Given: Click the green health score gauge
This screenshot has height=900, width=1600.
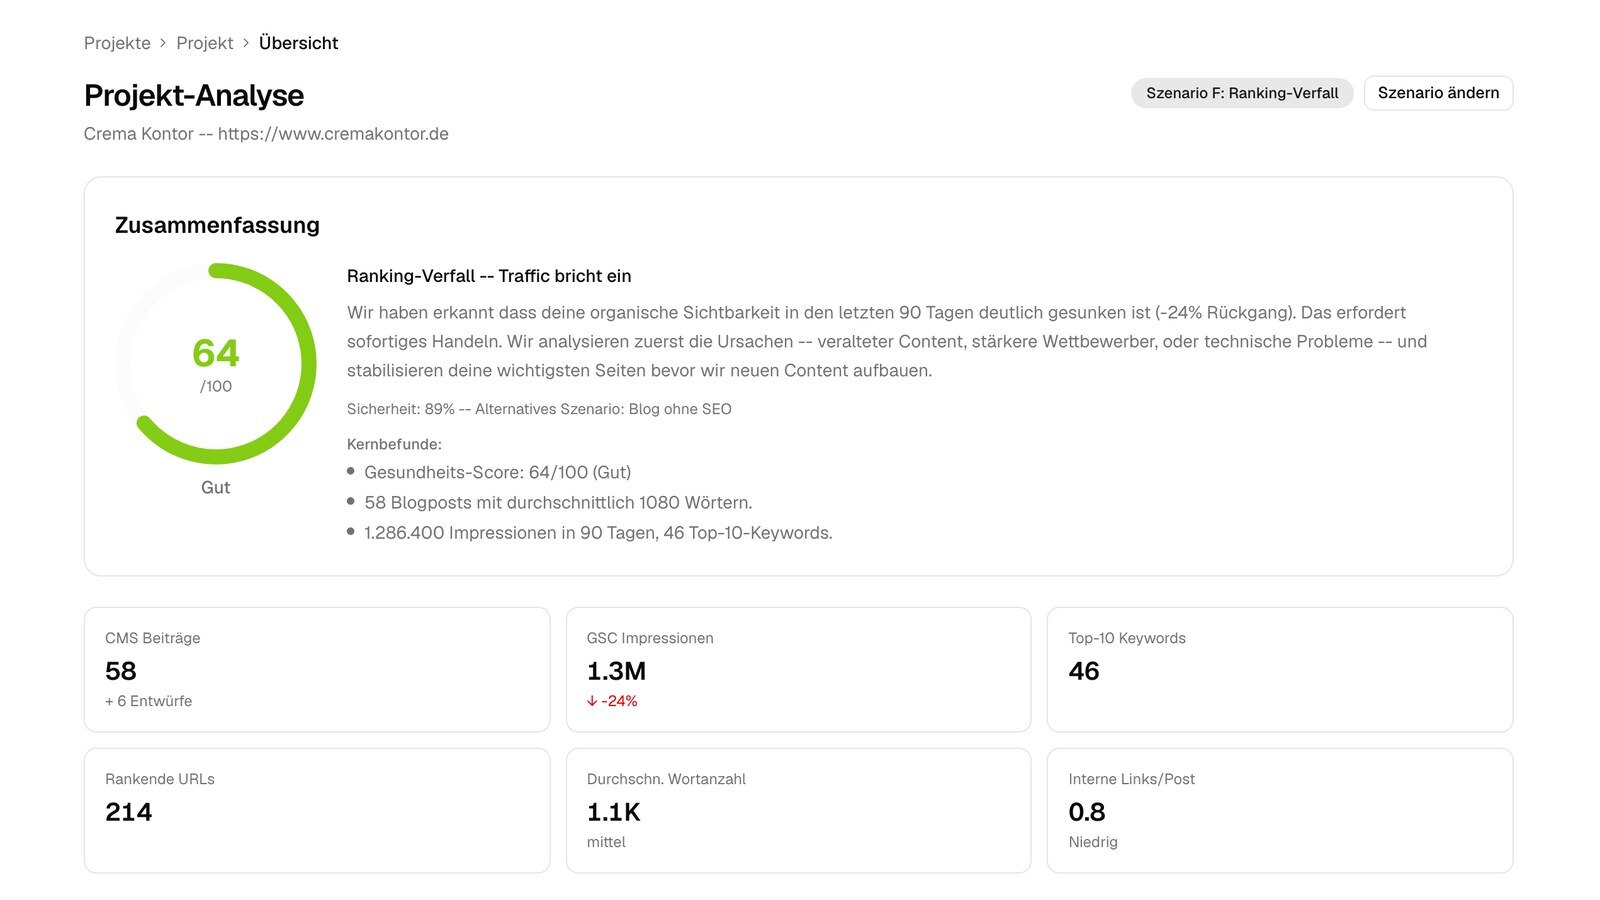Looking at the screenshot, I should (216, 364).
